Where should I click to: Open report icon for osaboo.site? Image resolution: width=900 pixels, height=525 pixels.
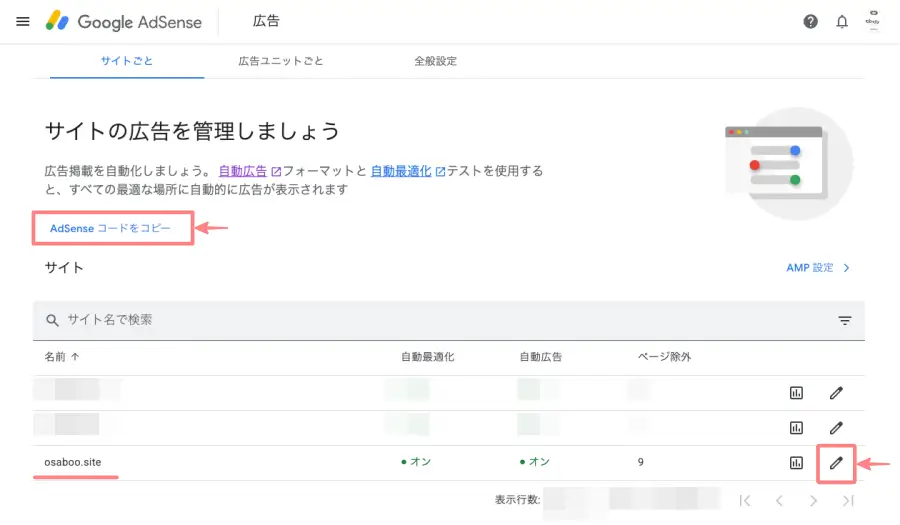point(796,463)
